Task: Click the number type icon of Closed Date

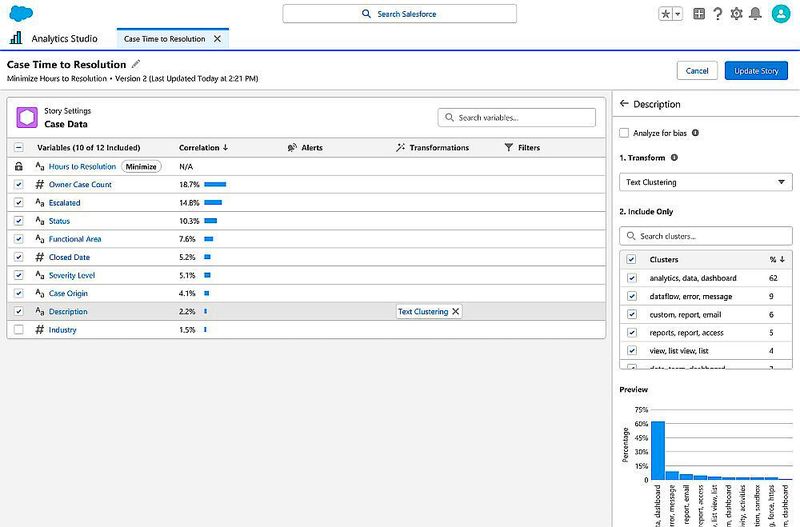Action: pos(39,257)
